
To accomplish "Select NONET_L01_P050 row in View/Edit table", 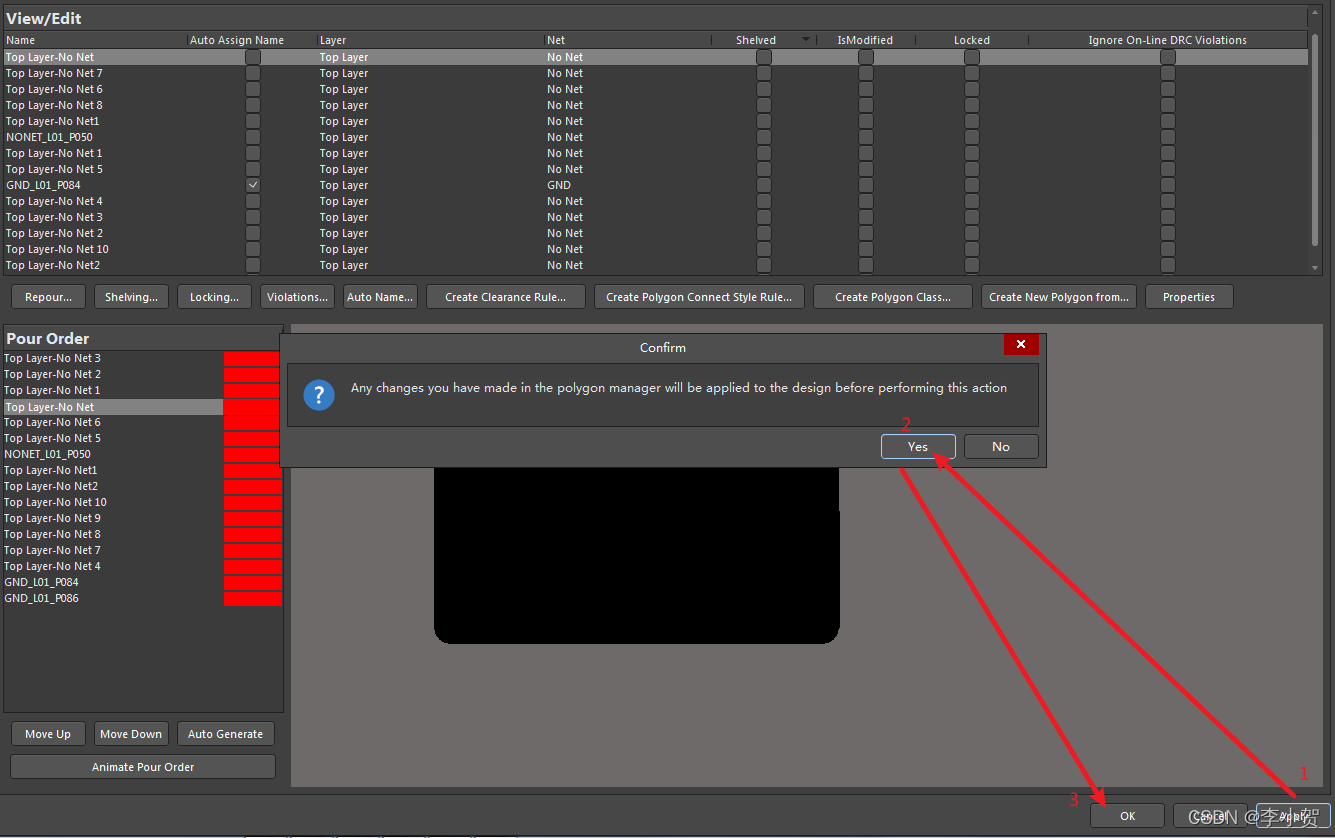I will click(x=655, y=137).
